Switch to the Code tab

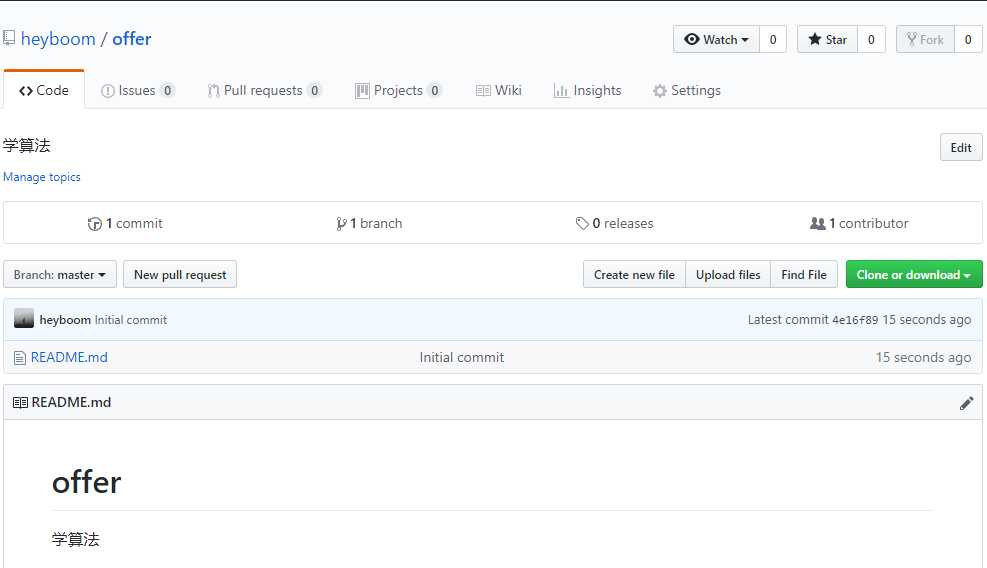(x=43, y=90)
